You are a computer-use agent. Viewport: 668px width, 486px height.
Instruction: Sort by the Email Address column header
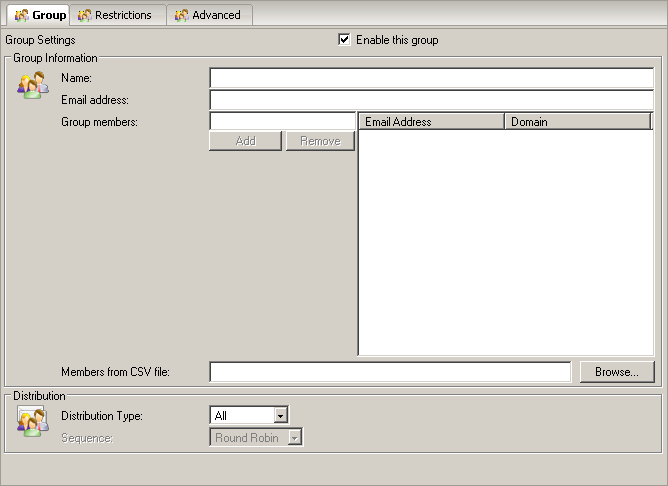(431, 122)
